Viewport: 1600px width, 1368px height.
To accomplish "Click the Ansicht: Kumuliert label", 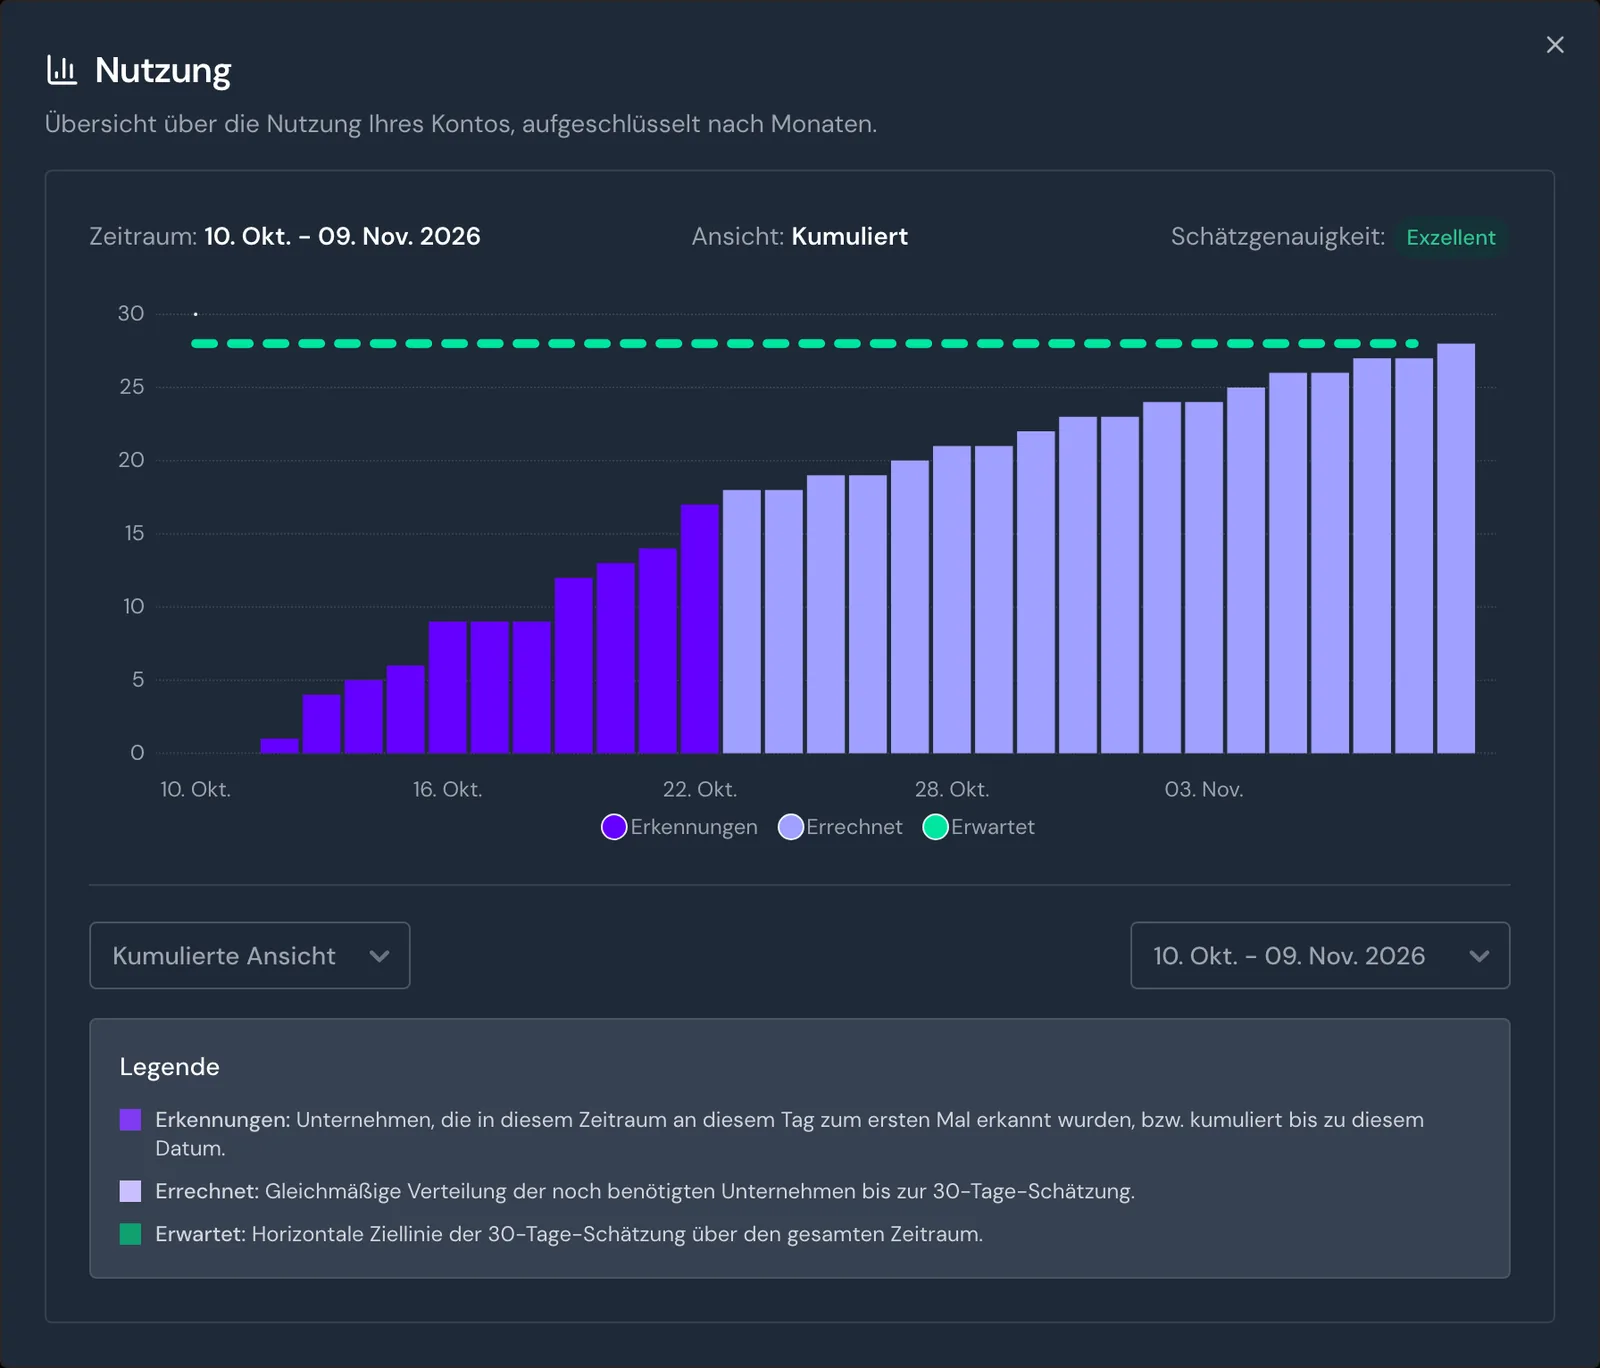I will (800, 236).
